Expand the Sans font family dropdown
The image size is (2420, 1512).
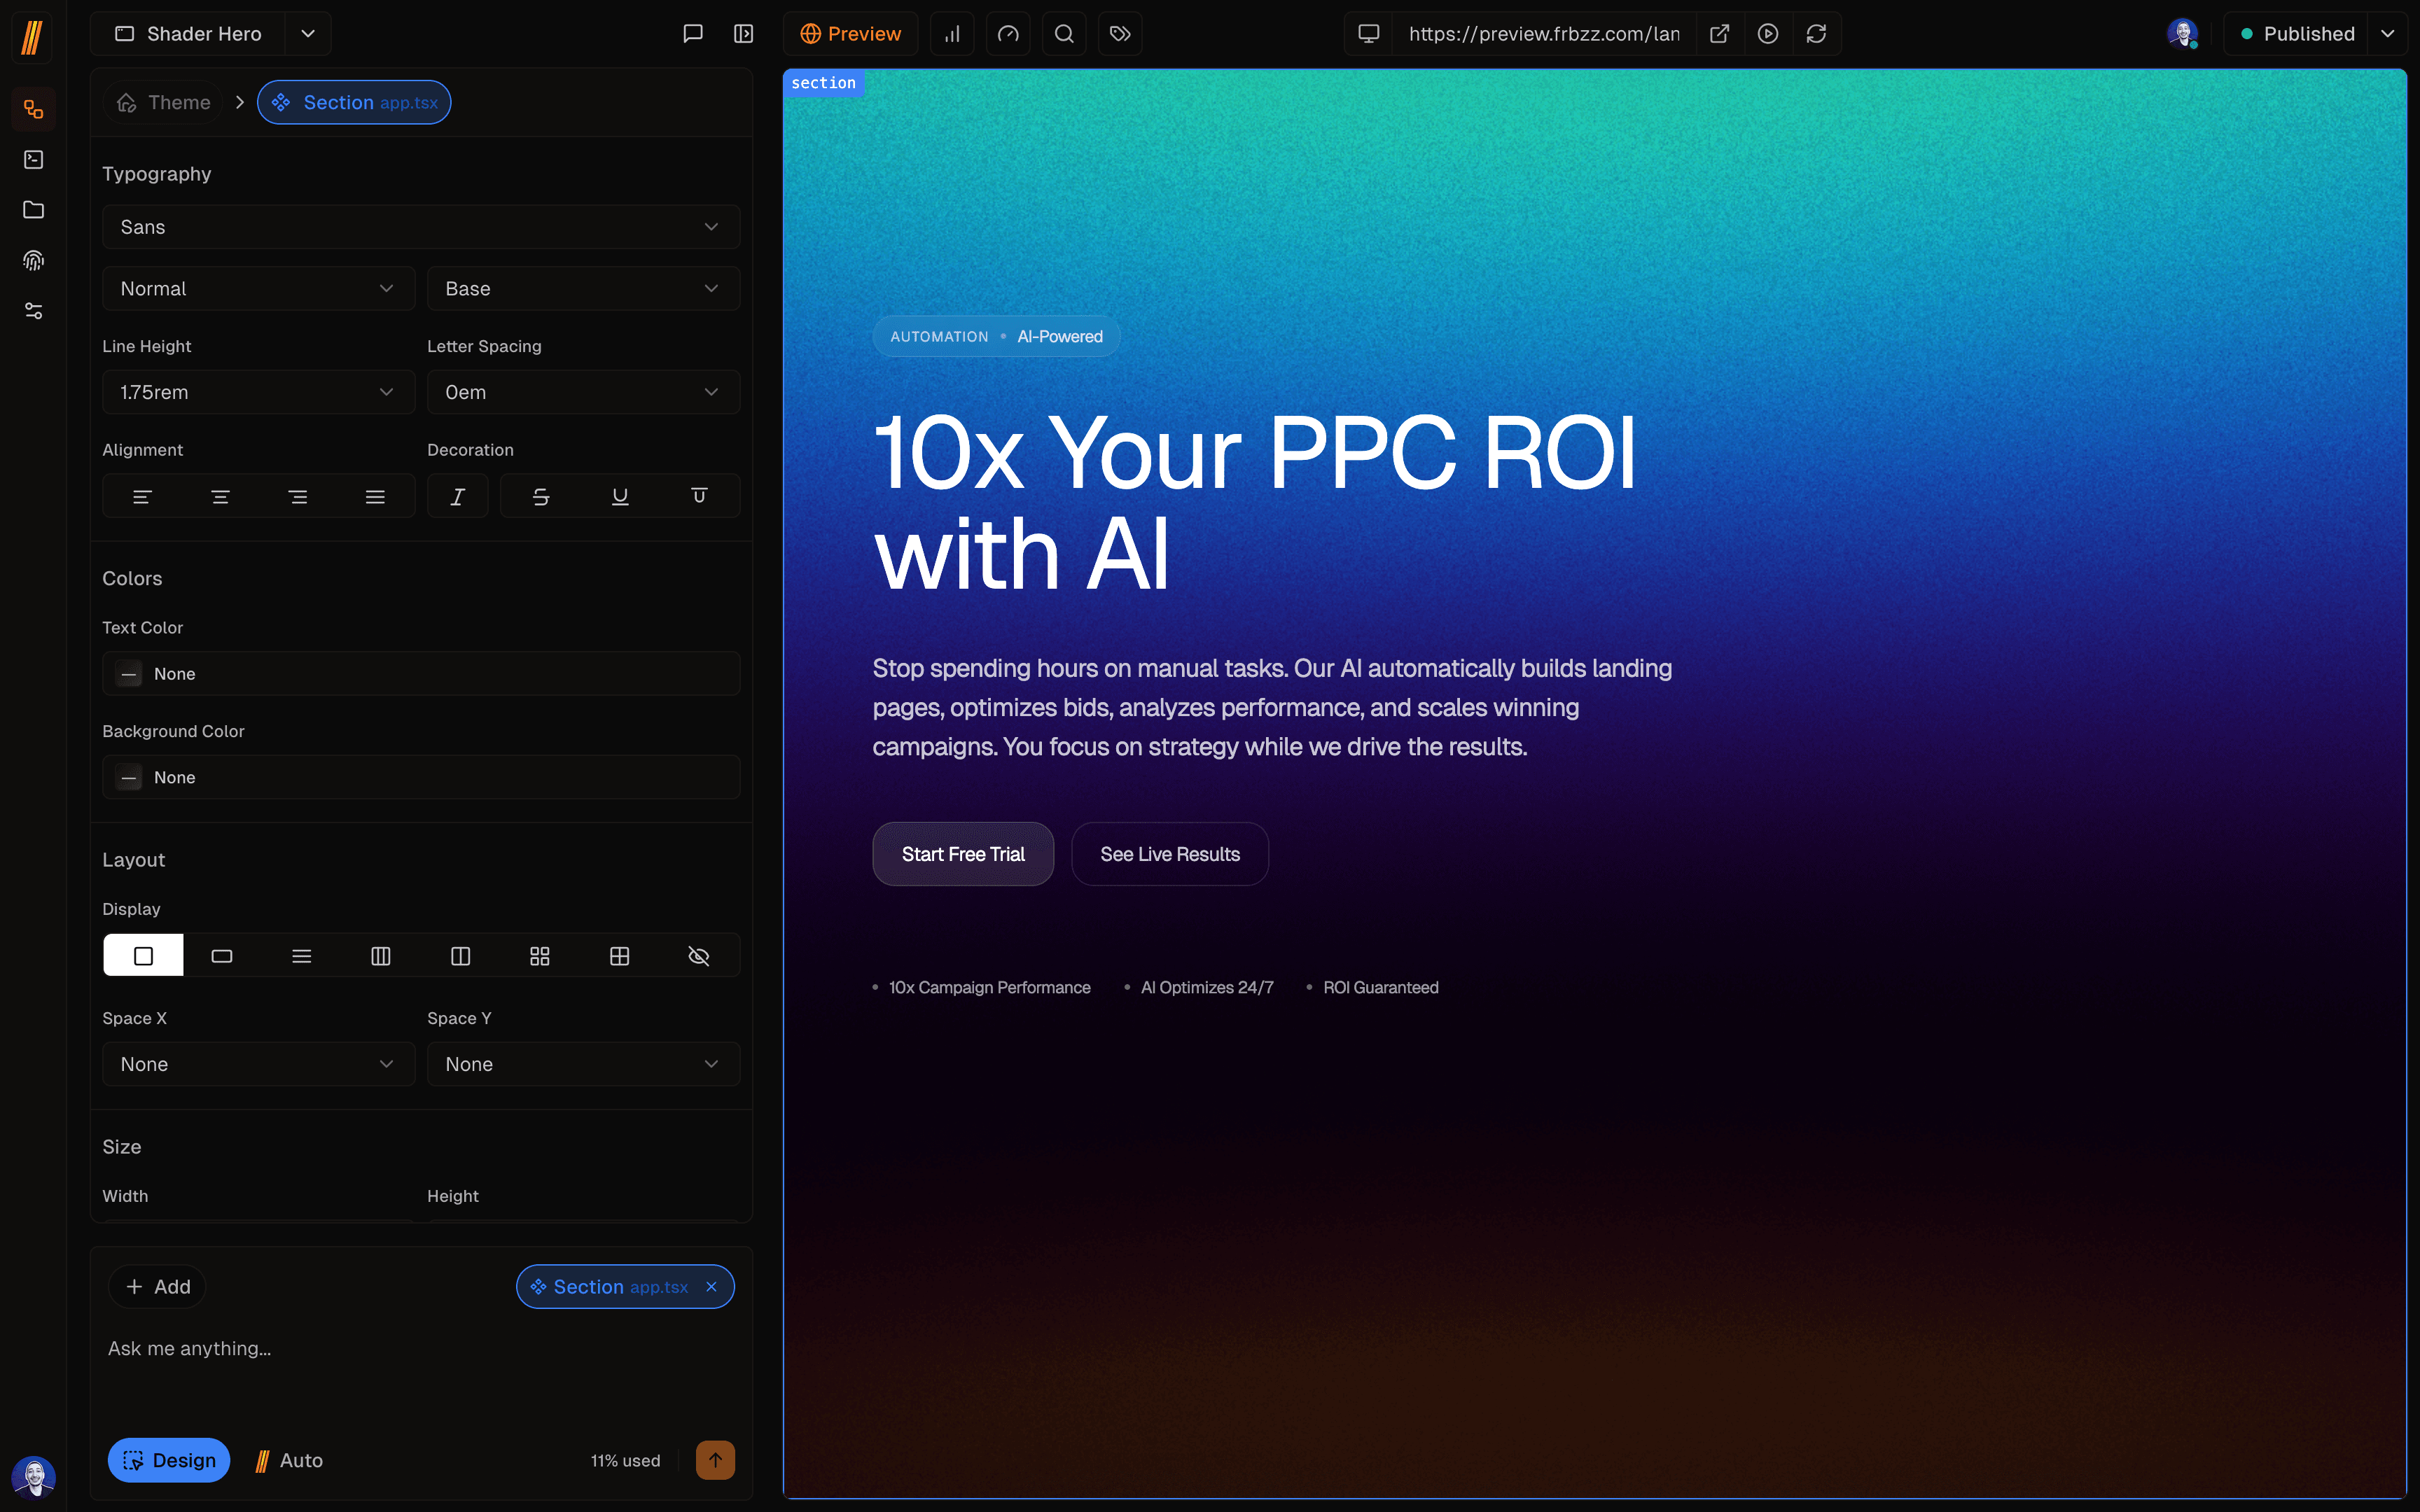coord(420,227)
